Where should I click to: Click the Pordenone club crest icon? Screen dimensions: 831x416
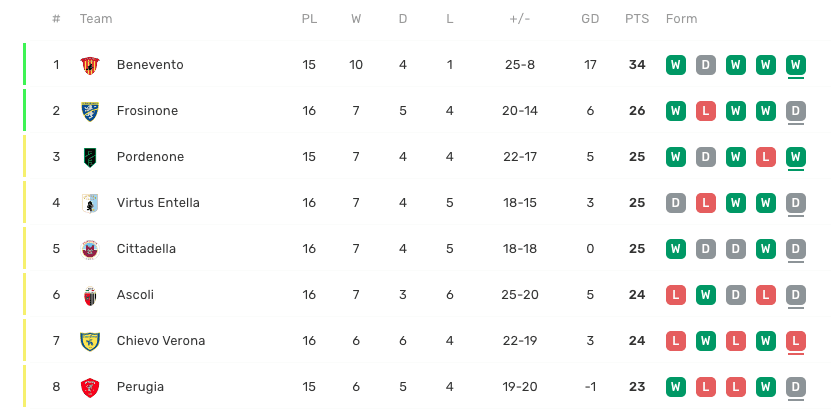pos(90,157)
